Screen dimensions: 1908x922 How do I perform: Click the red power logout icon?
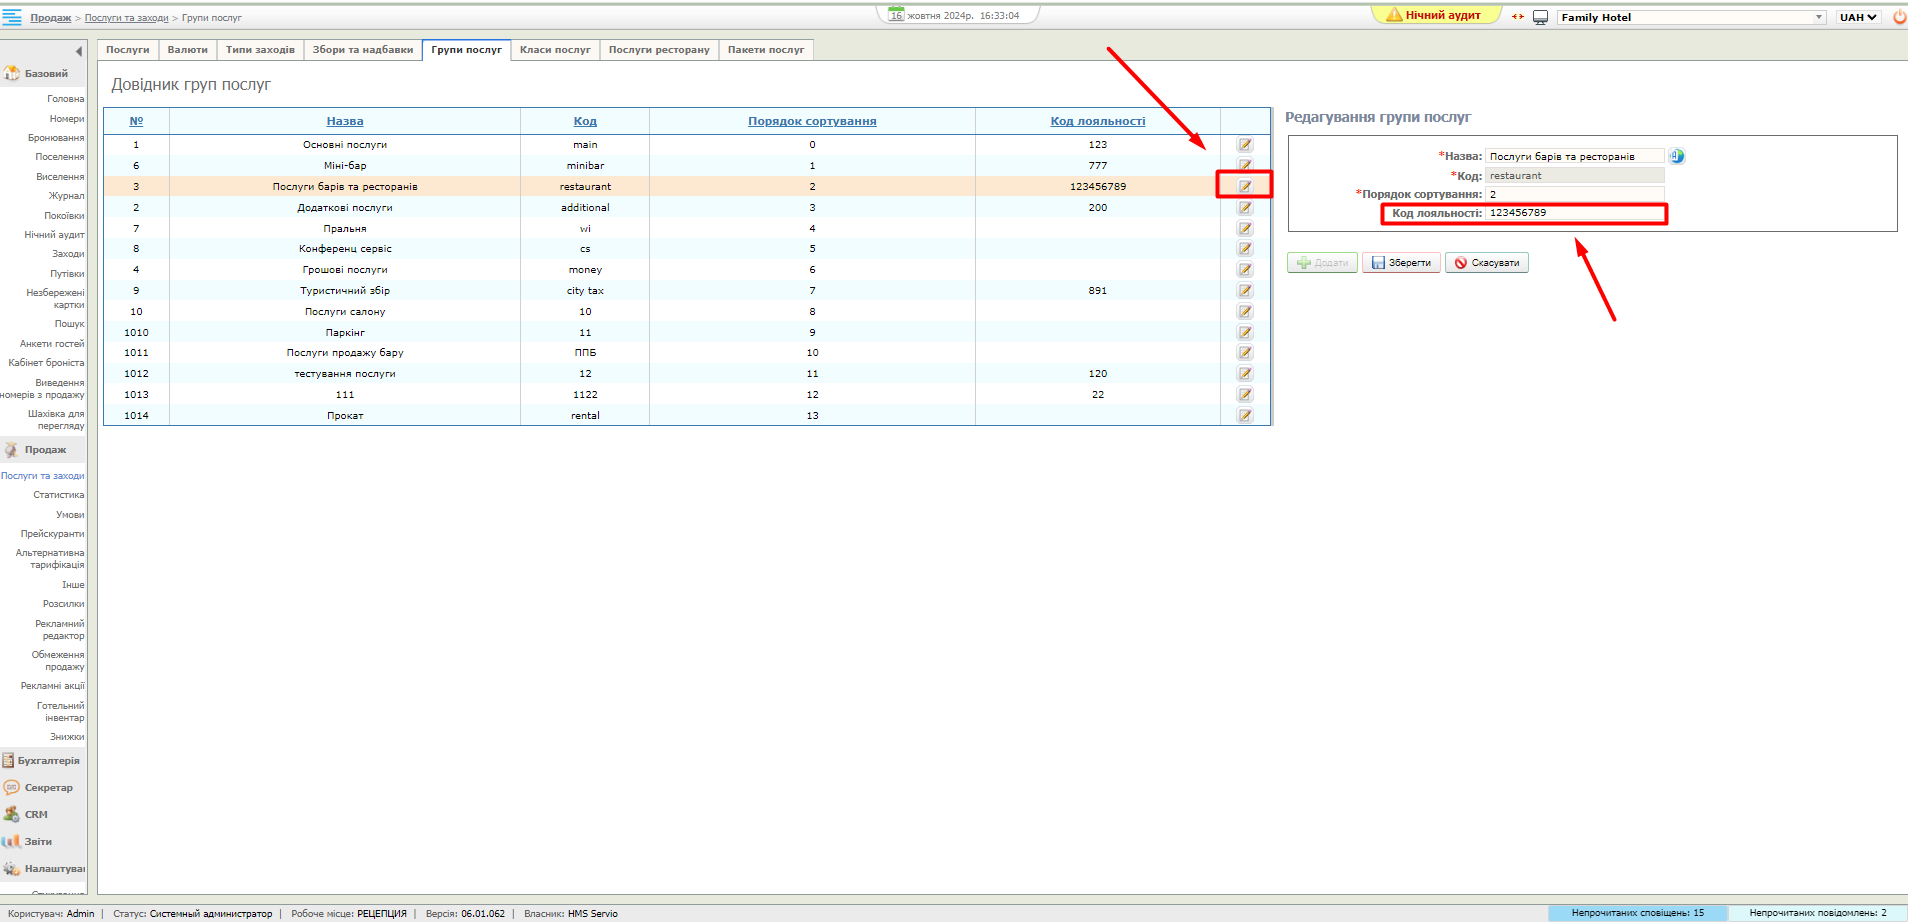1899,17
